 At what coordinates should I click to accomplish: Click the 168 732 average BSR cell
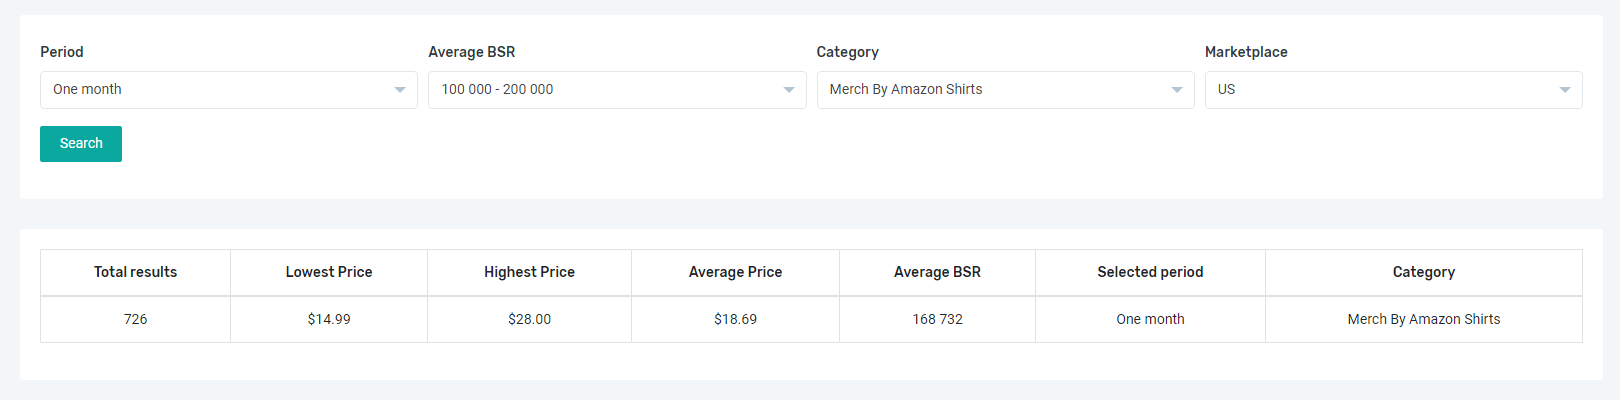(x=937, y=319)
